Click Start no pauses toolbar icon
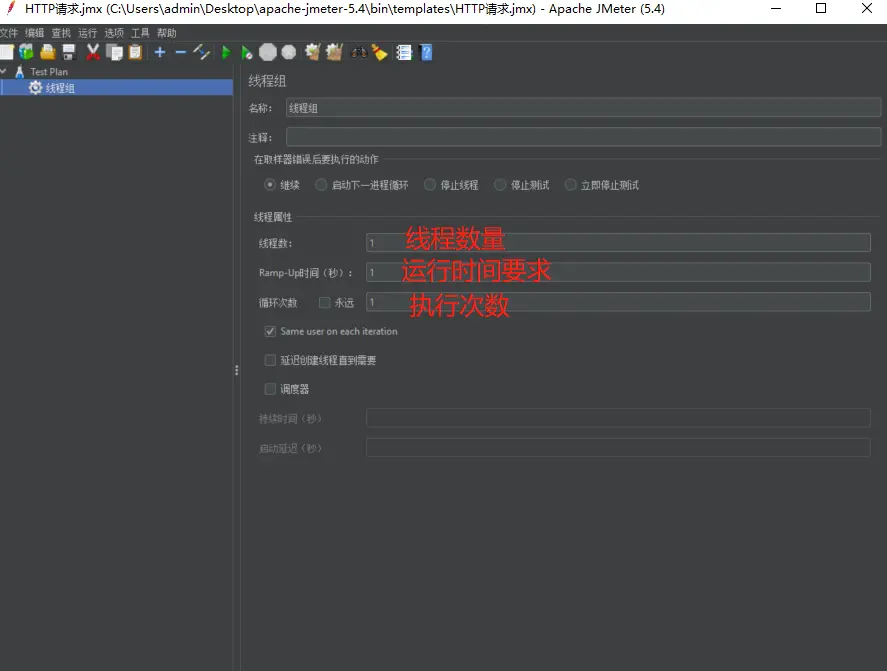The width and height of the screenshot is (887, 671). pos(246,52)
